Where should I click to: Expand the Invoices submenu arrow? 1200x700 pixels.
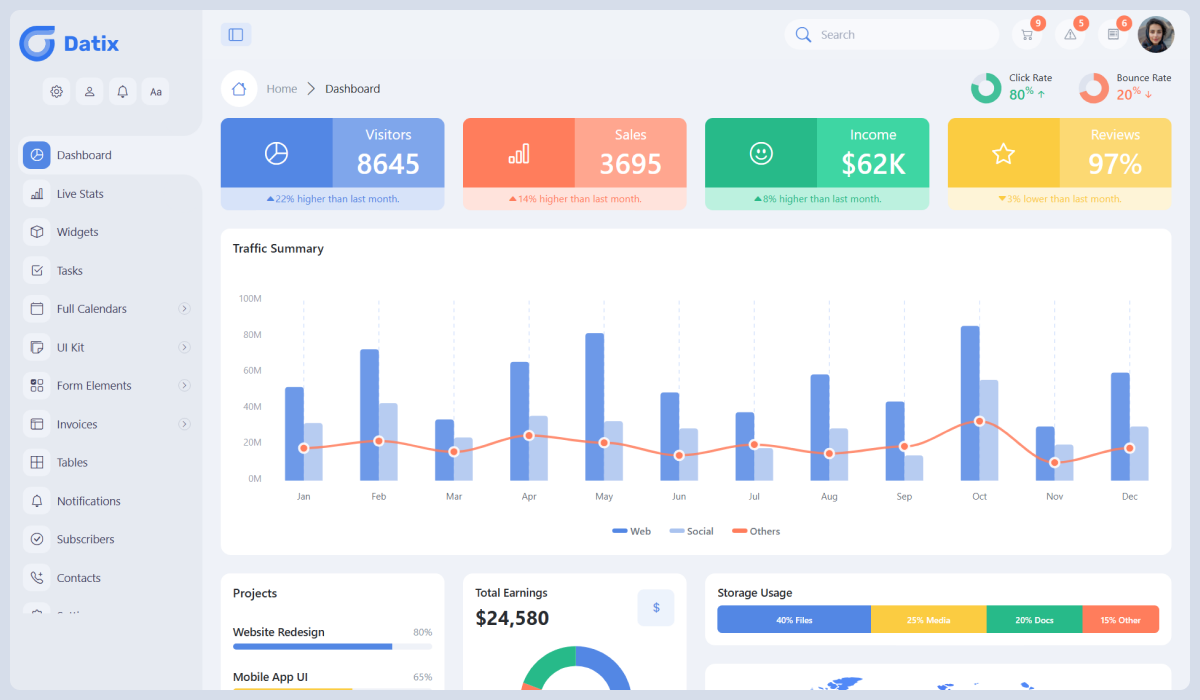tap(184, 424)
